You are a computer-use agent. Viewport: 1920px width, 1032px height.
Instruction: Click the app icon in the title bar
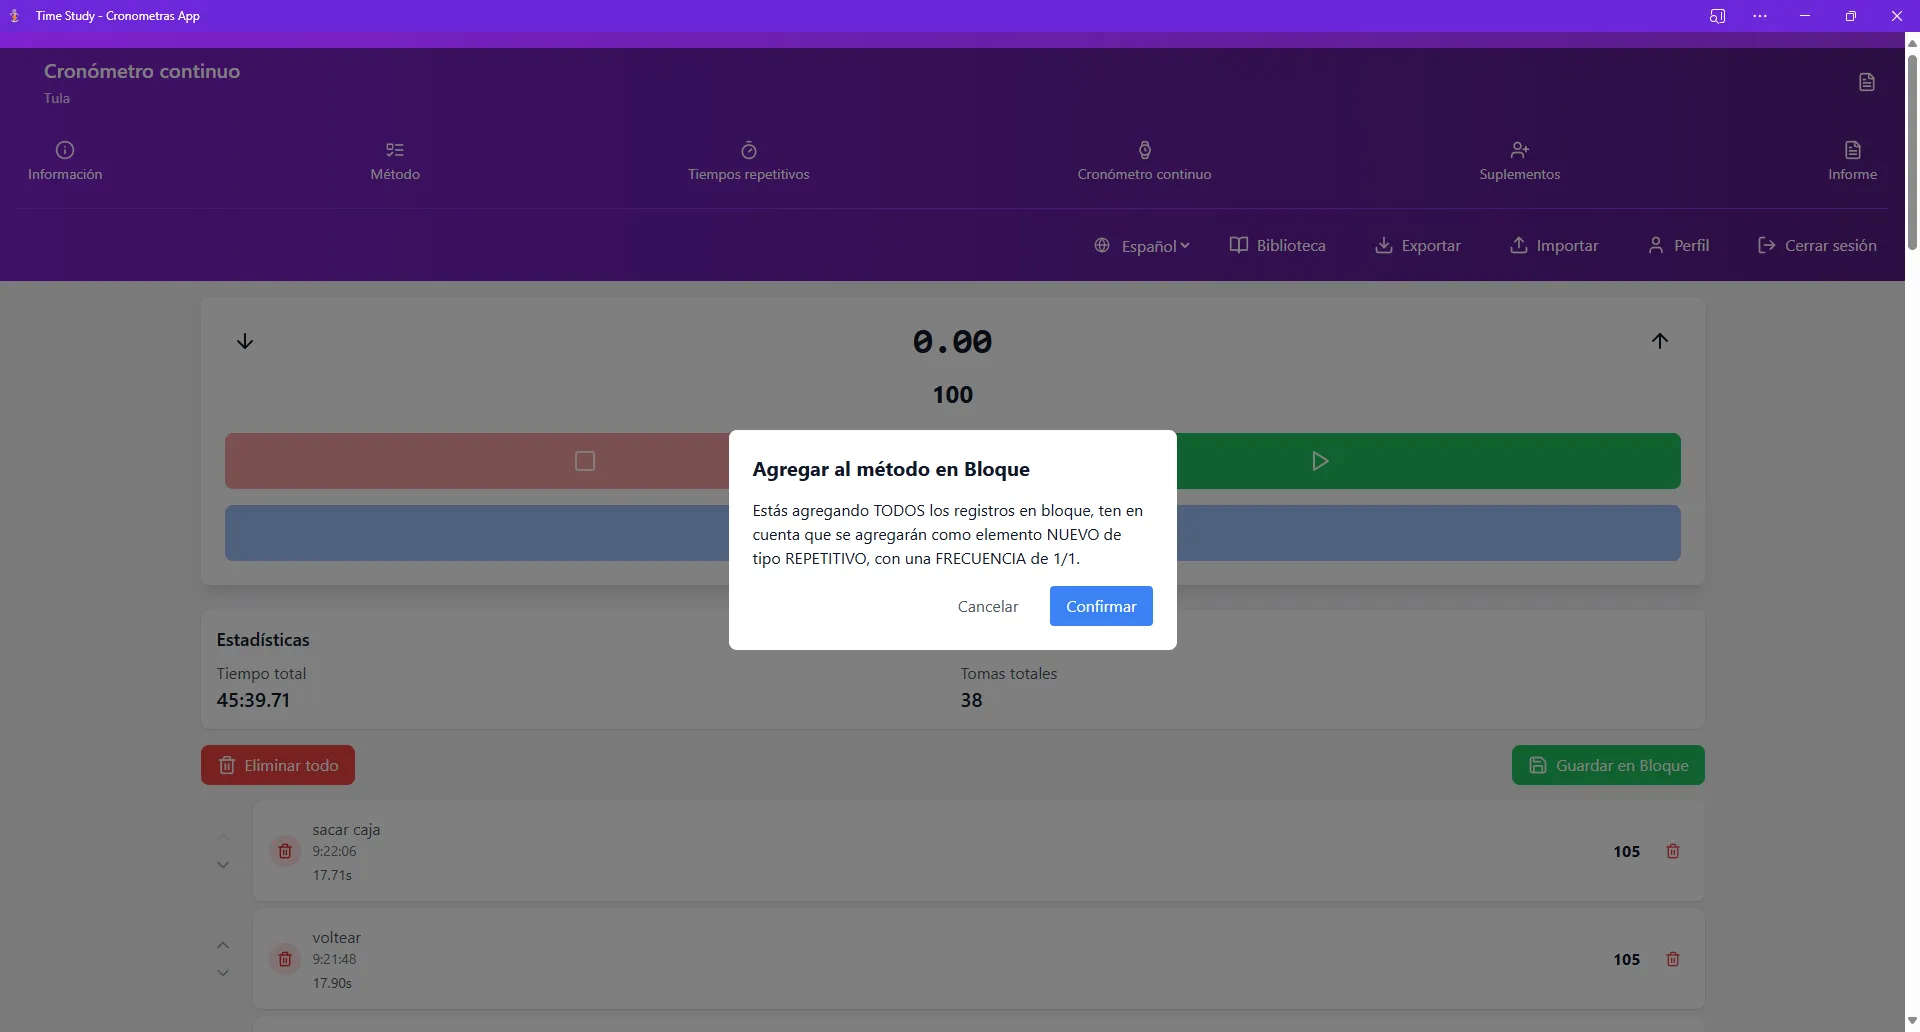pos(15,16)
